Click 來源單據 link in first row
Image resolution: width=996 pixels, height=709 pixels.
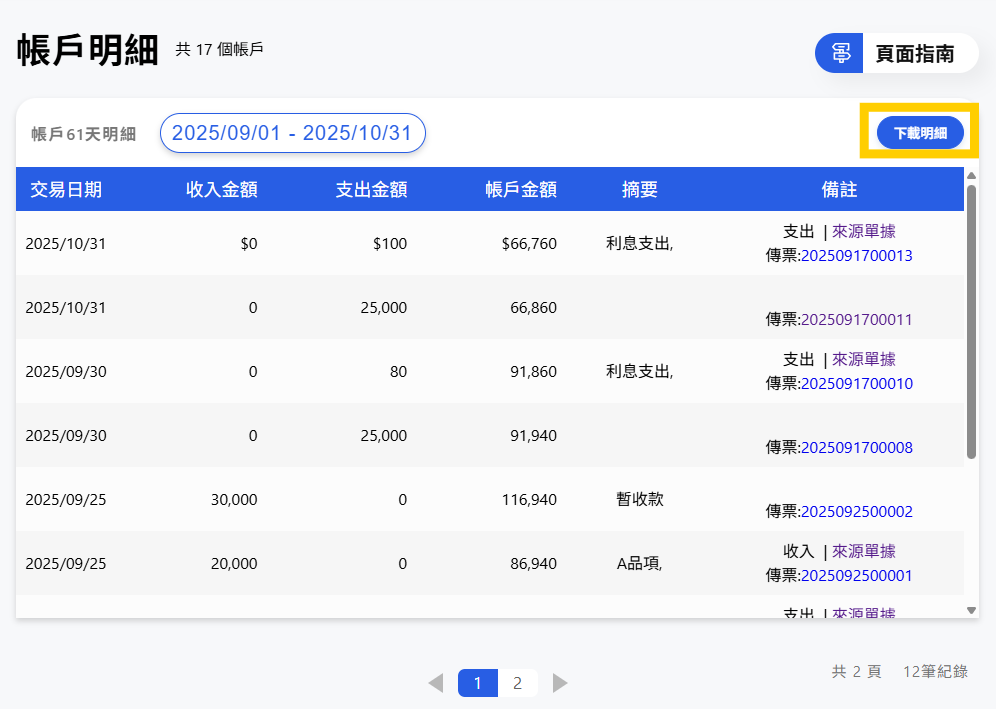[x=864, y=232]
